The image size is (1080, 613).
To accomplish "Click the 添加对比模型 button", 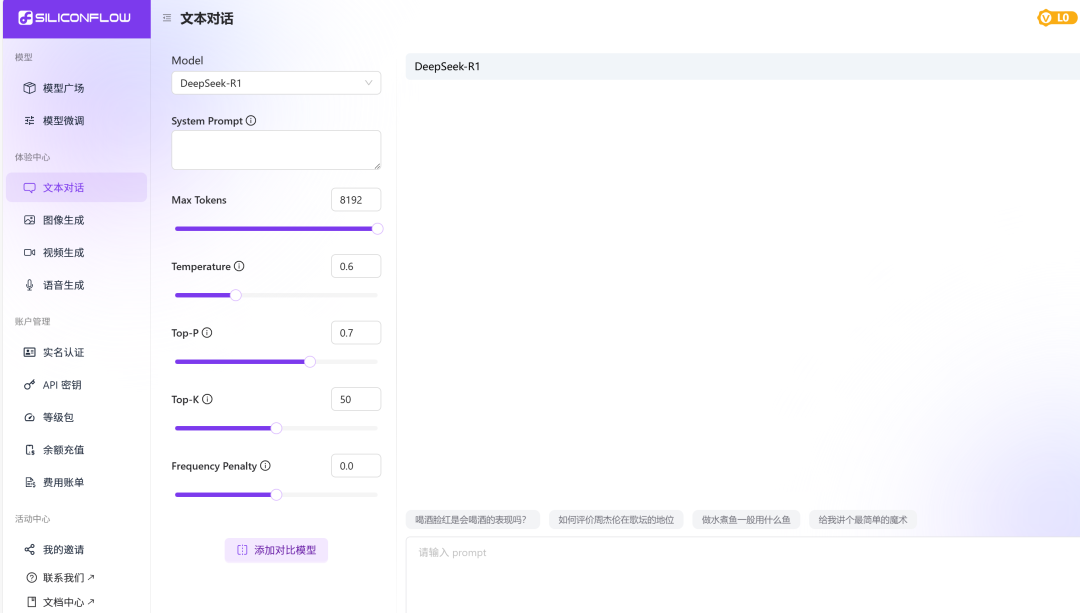I will [276, 550].
